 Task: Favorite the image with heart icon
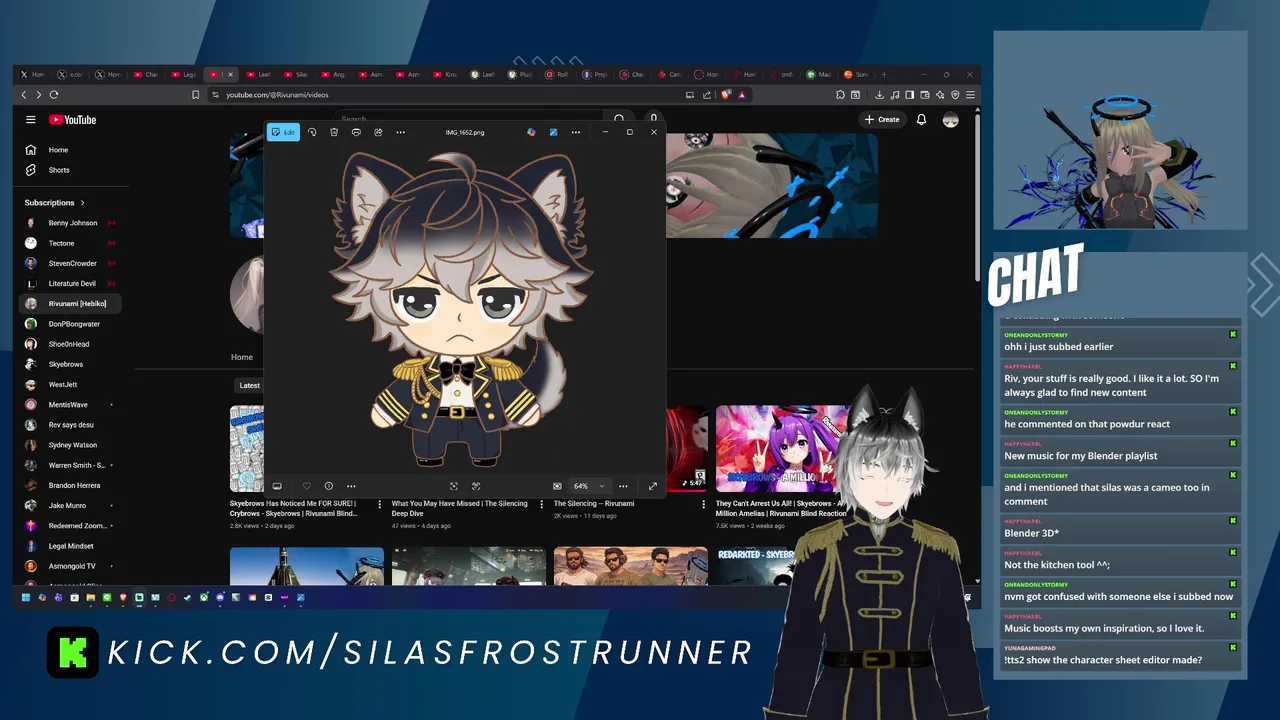[x=307, y=486]
